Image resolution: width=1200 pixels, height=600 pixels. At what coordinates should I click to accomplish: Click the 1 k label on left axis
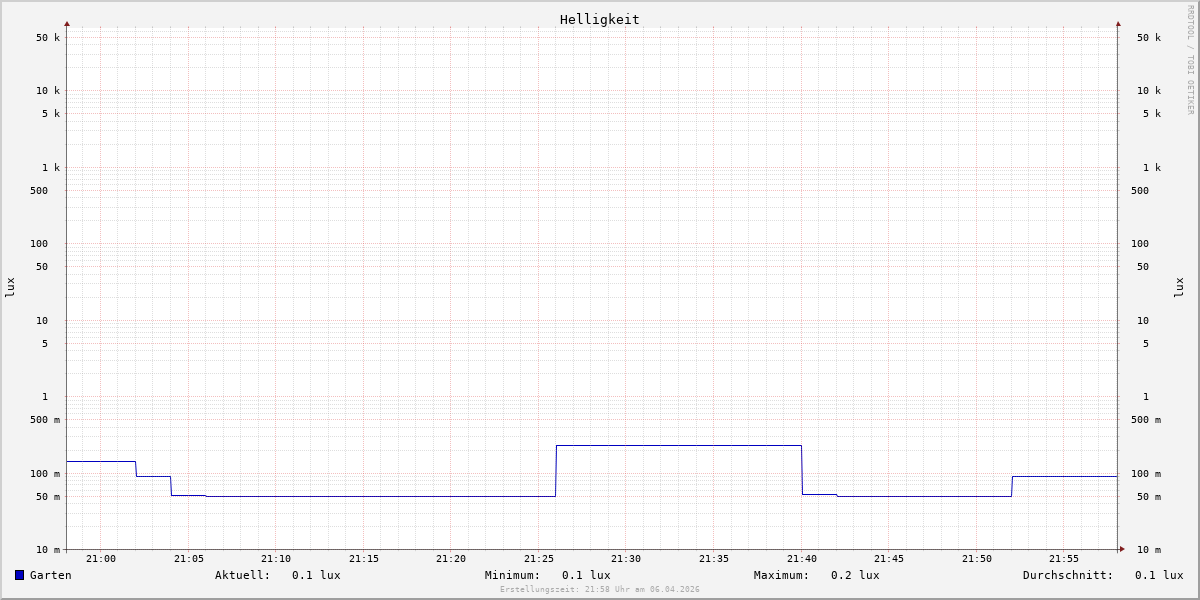[x=51, y=168]
